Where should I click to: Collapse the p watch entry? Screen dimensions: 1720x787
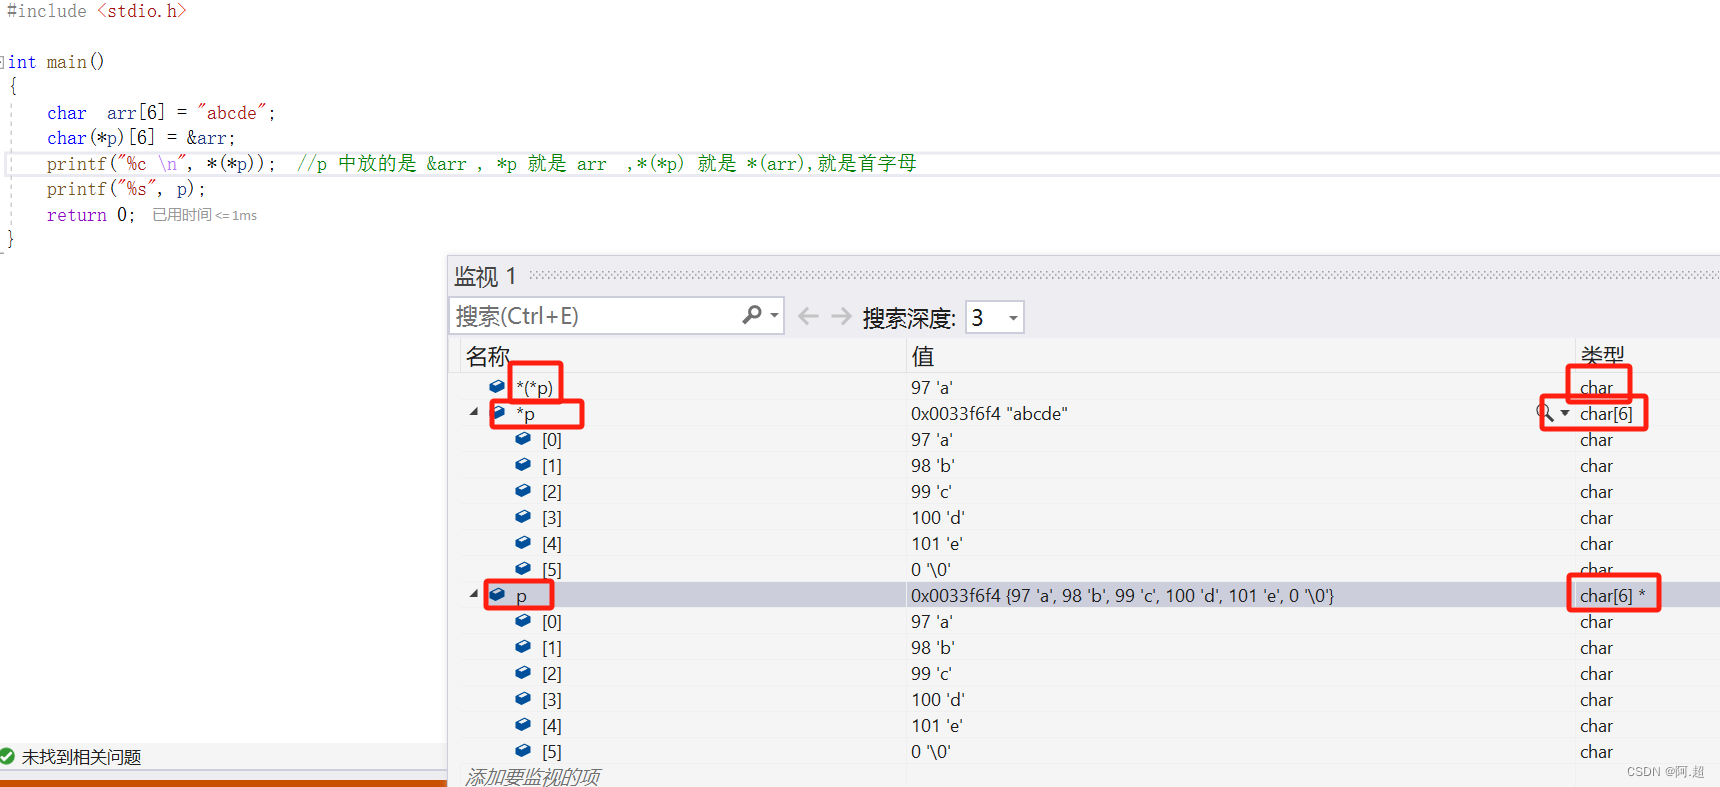(x=474, y=594)
